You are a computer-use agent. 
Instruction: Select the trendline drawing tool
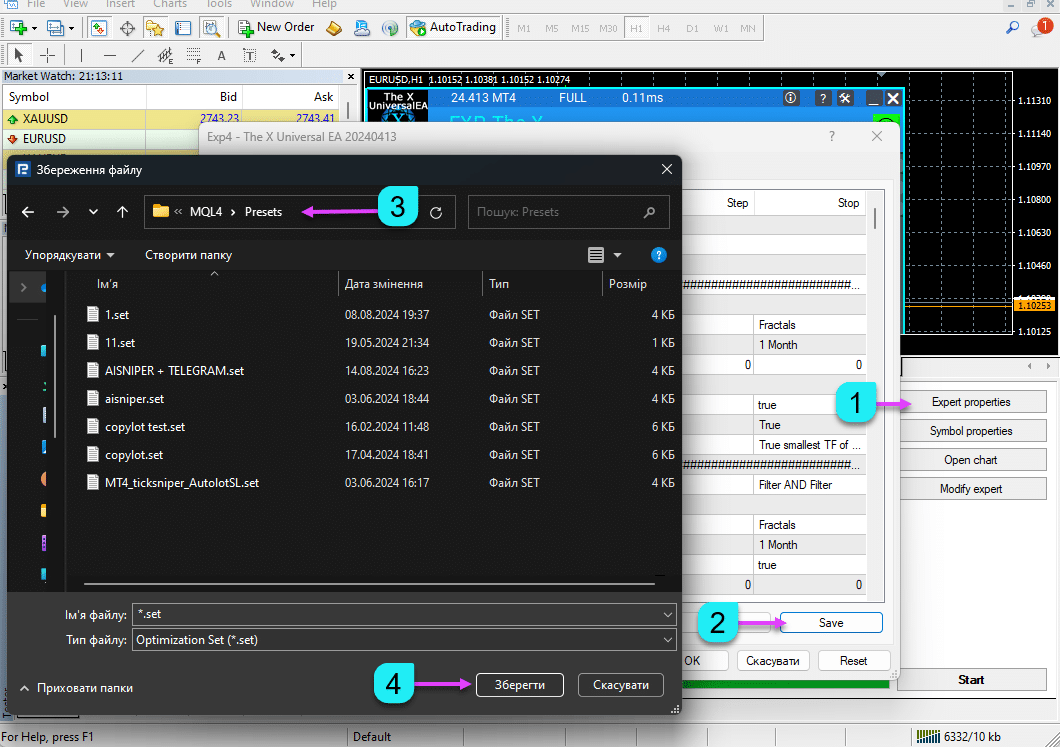click(138, 55)
